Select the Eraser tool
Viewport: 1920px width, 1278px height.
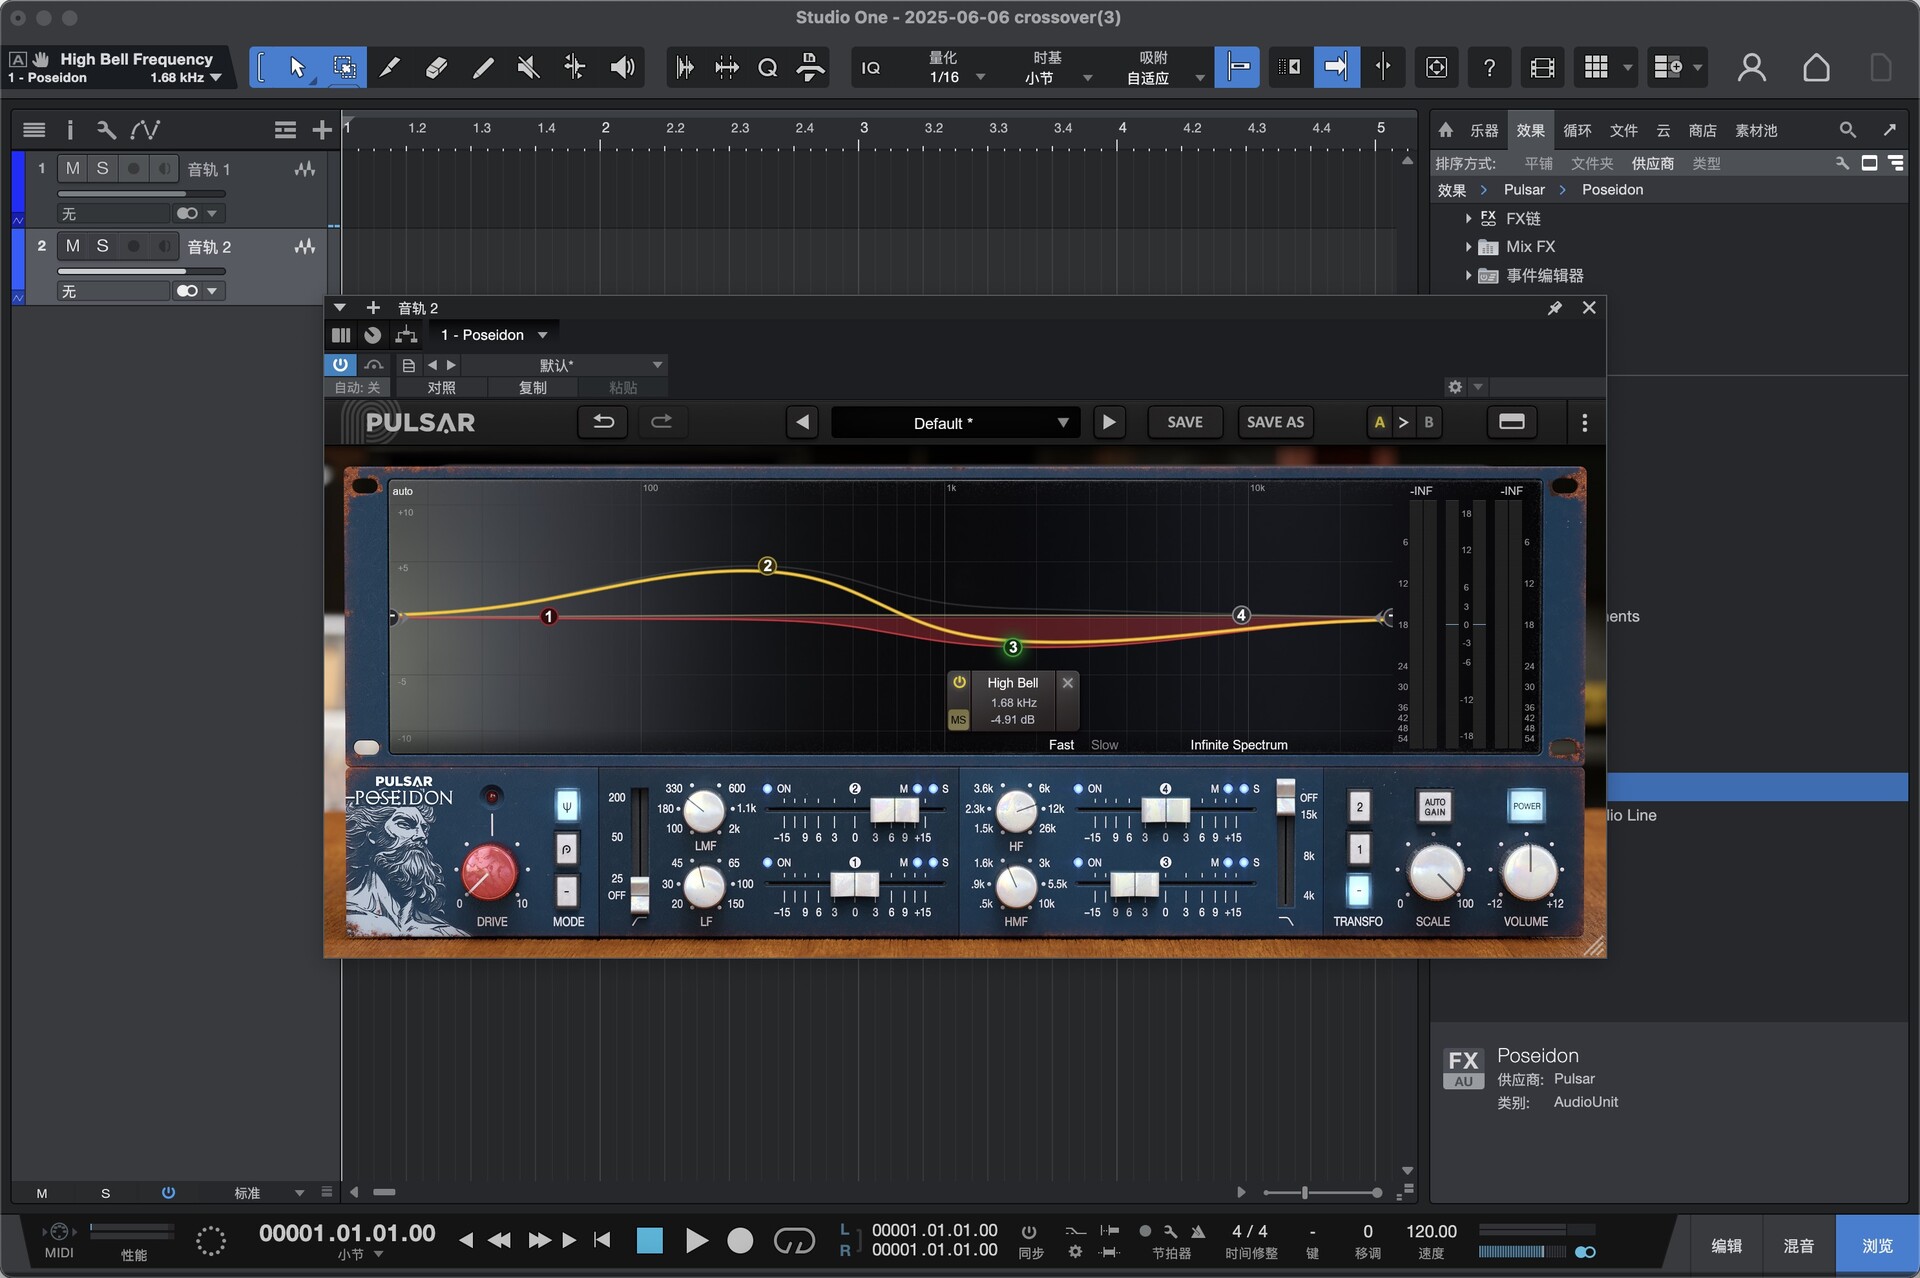(436, 67)
